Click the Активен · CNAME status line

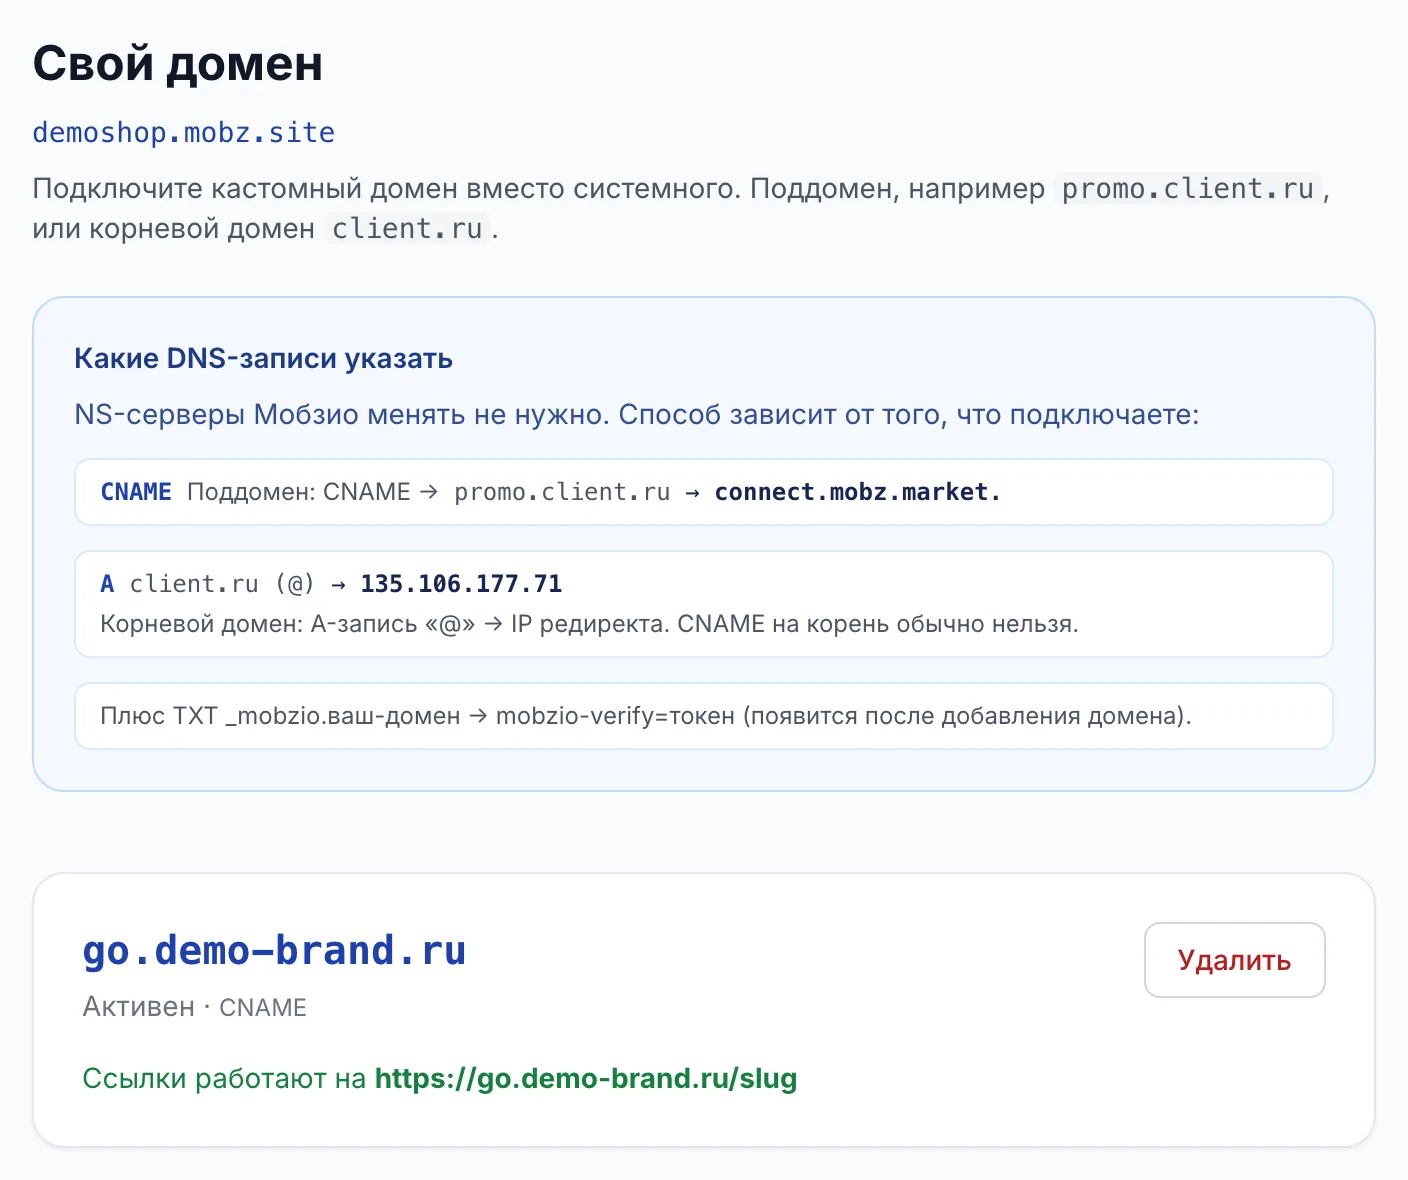[195, 1007]
